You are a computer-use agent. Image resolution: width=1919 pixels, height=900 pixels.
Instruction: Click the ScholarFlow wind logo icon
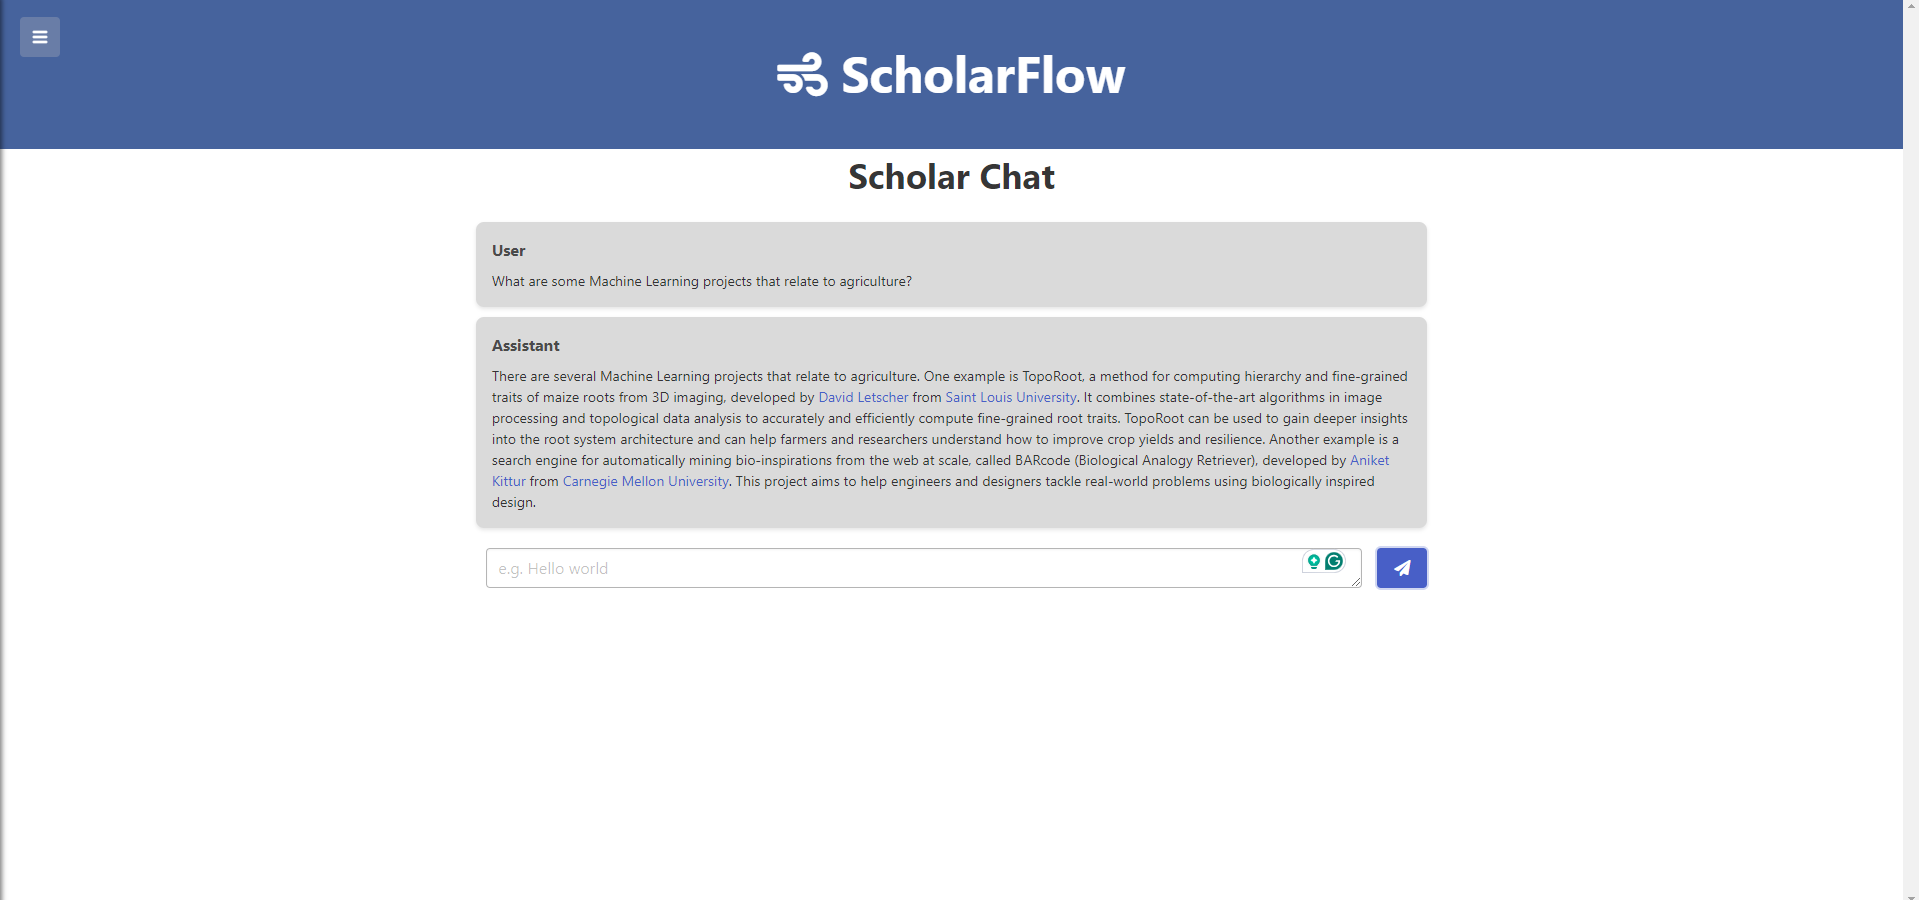coord(802,75)
